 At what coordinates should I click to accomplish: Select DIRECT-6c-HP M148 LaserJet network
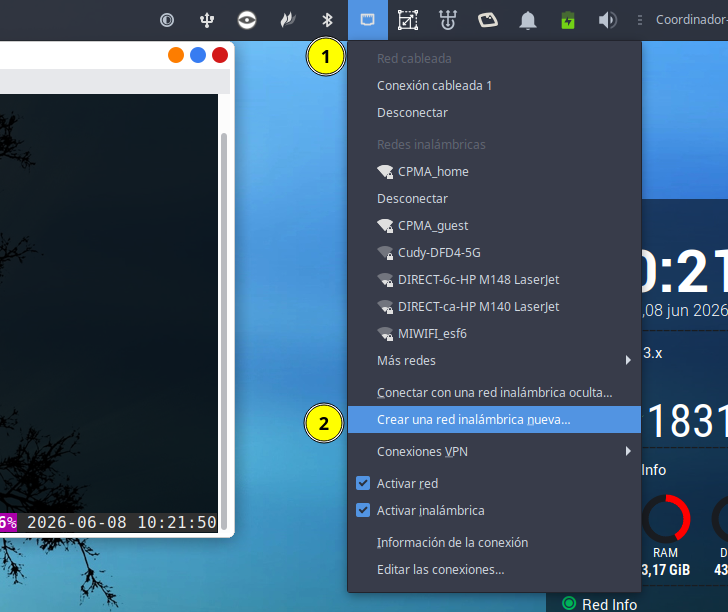494,280
